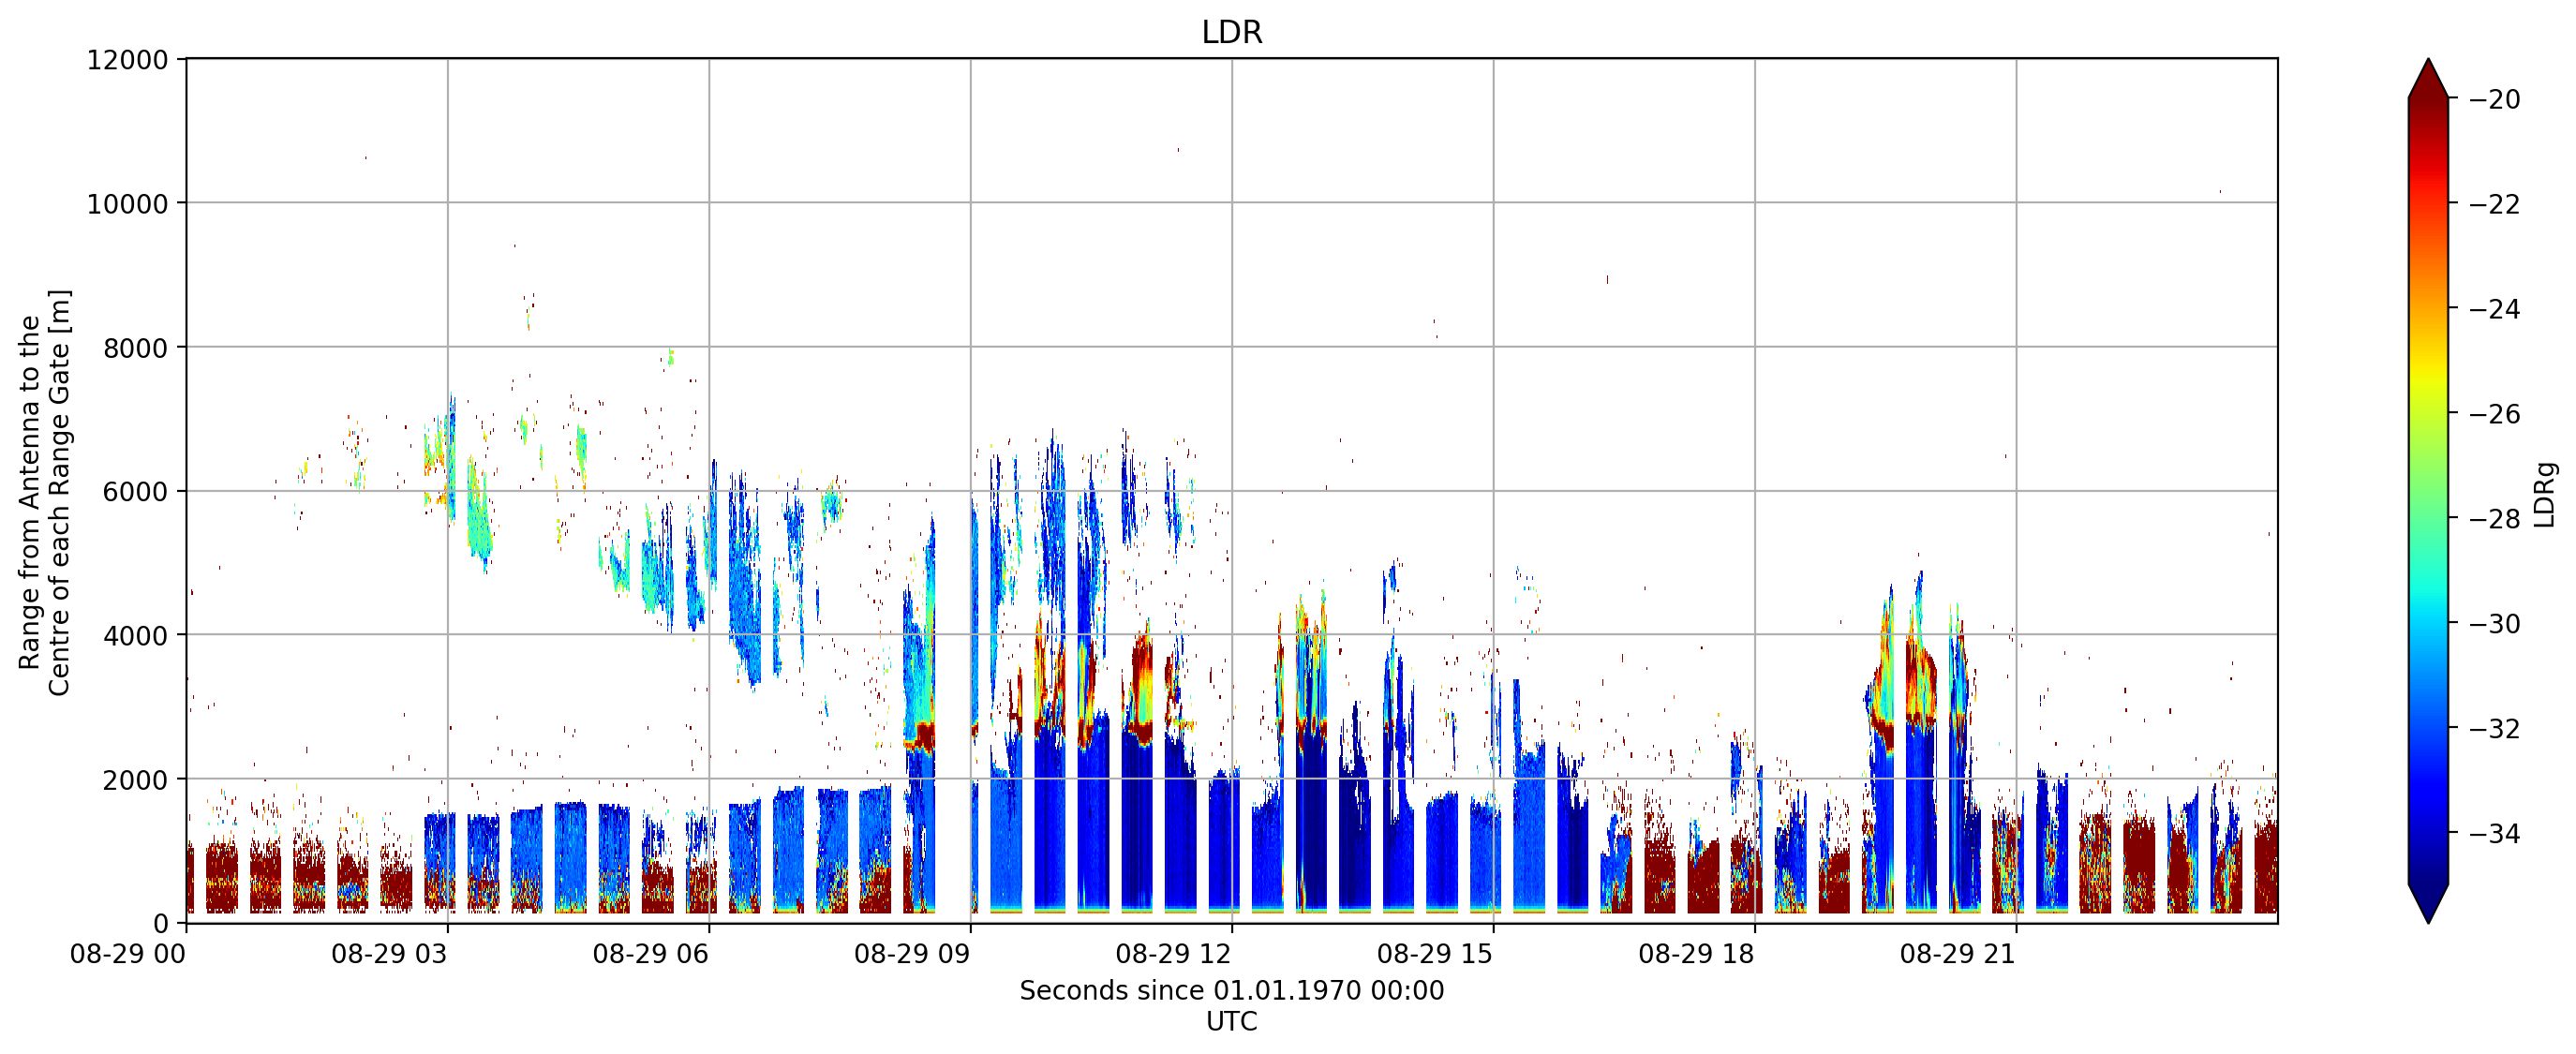Click the "Seconds since 01.01.1970 00:00" axis label
The height and width of the screenshot is (1054, 2576).
[1231, 990]
